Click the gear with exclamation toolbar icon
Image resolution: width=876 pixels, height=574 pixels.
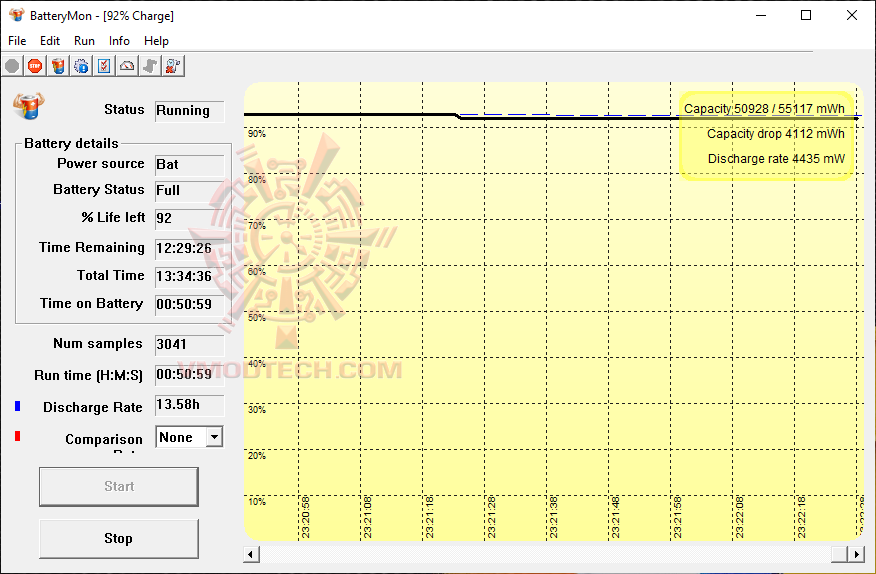click(81, 66)
